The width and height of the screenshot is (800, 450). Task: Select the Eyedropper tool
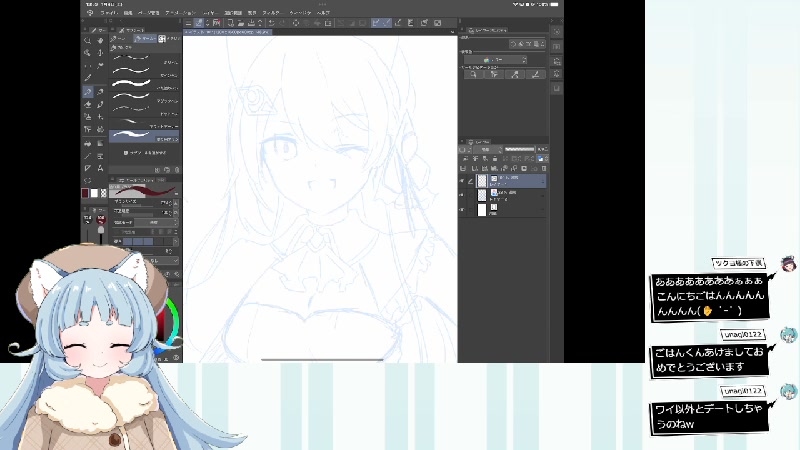pos(88,78)
